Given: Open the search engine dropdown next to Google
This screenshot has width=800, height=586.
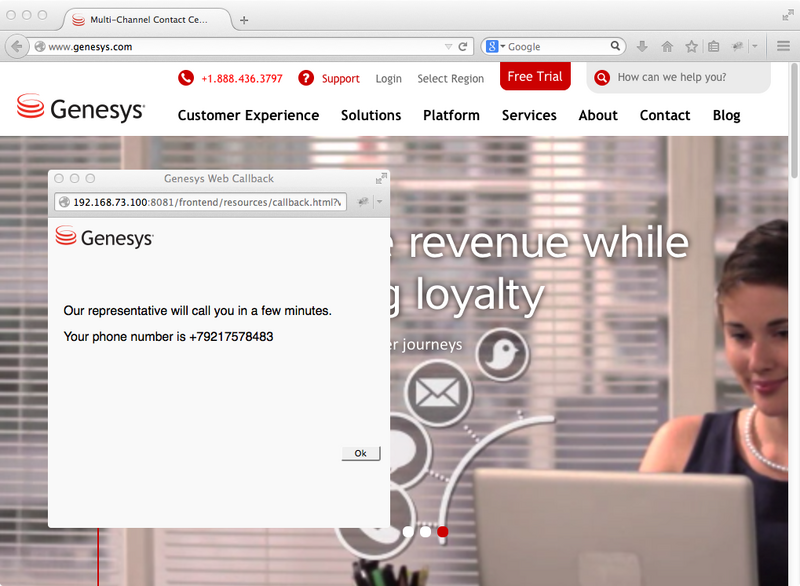Looking at the screenshot, I should coord(501,46).
